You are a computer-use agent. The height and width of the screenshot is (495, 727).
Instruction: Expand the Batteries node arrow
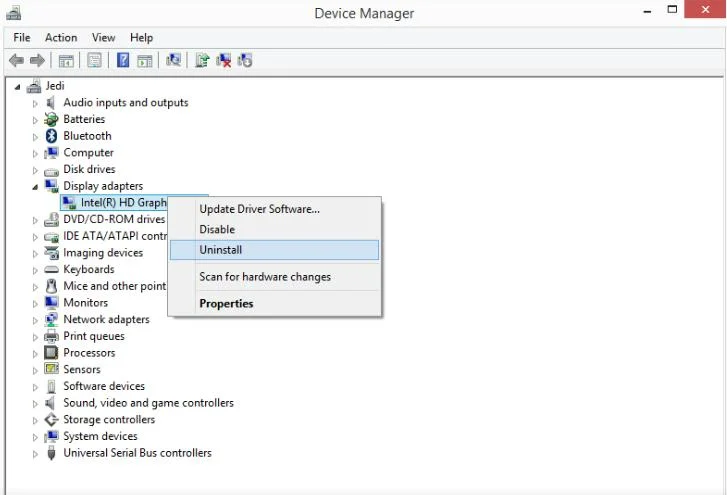tap(35, 120)
